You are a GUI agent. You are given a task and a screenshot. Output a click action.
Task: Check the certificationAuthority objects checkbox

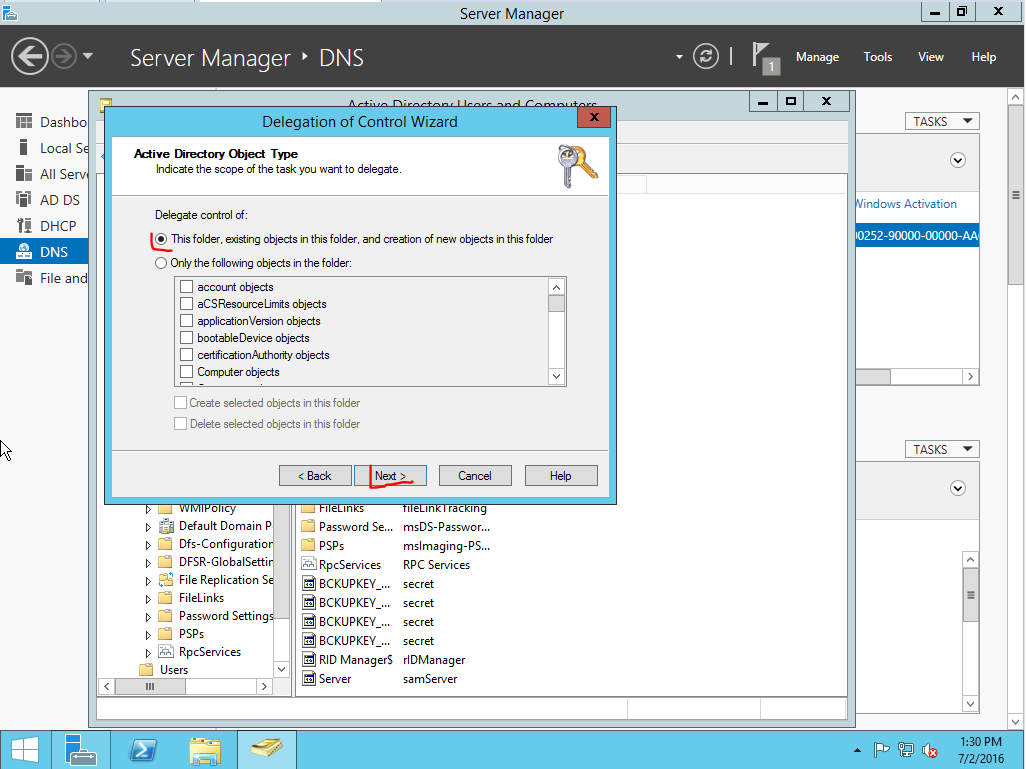coord(186,355)
